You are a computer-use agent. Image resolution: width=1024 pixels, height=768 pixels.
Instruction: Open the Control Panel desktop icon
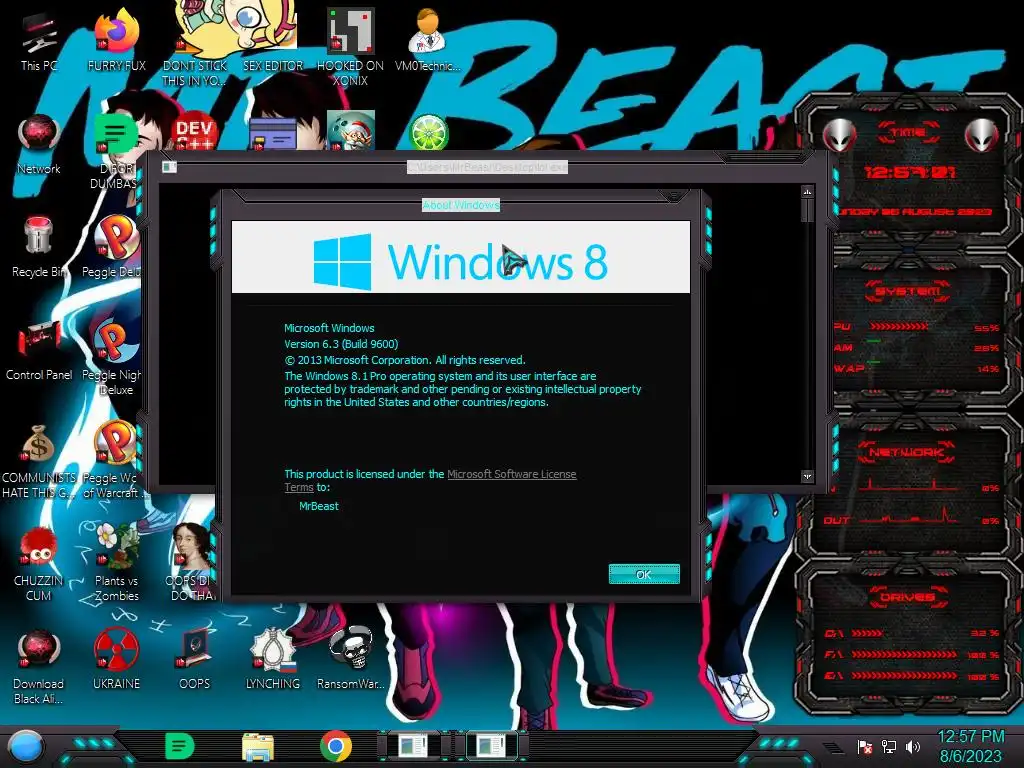tap(39, 349)
